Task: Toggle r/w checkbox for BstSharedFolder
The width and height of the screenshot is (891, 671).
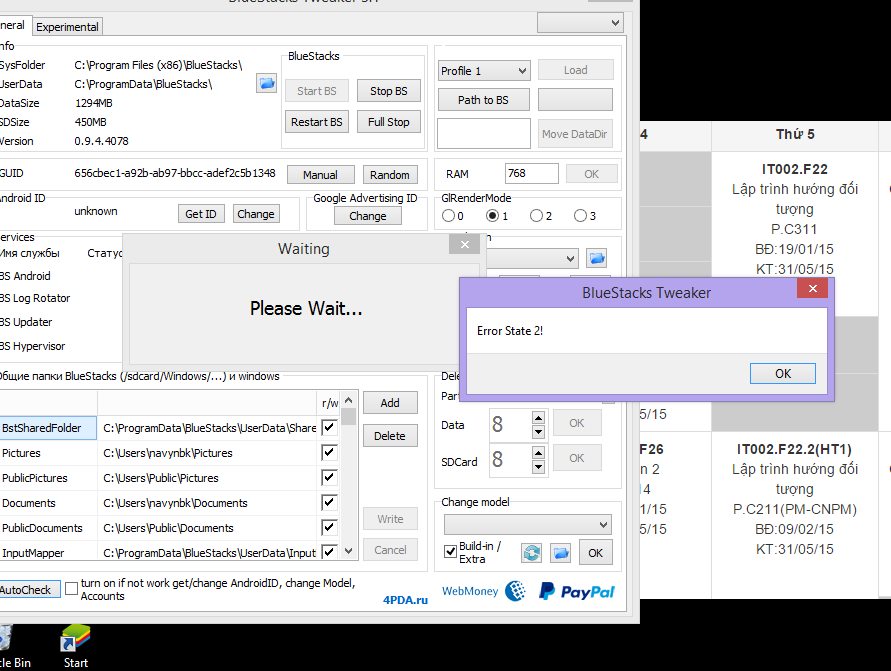Action: 330,427
